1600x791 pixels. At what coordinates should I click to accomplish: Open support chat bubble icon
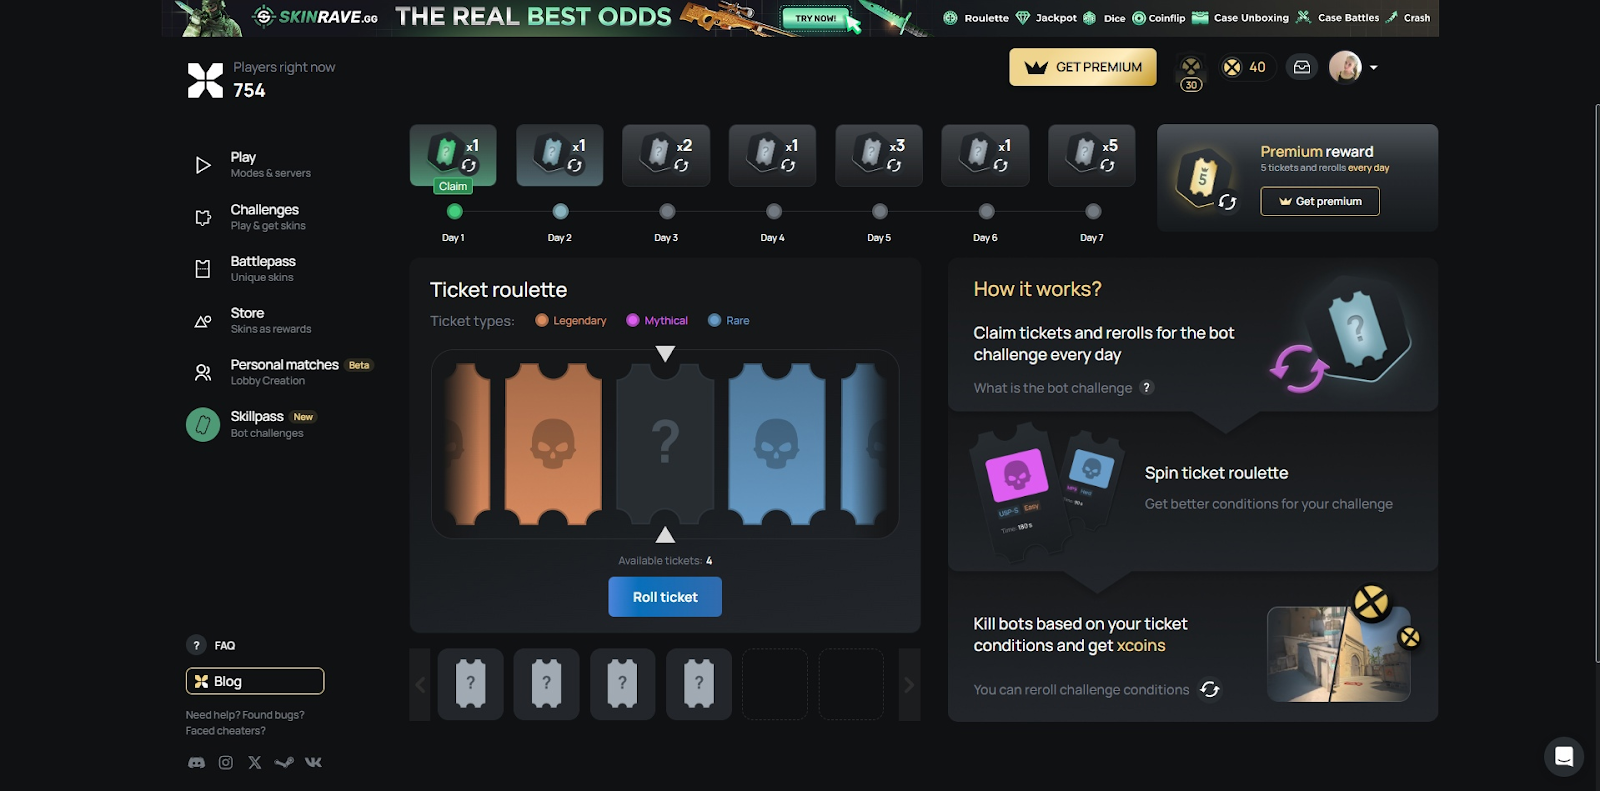pos(1564,757)
